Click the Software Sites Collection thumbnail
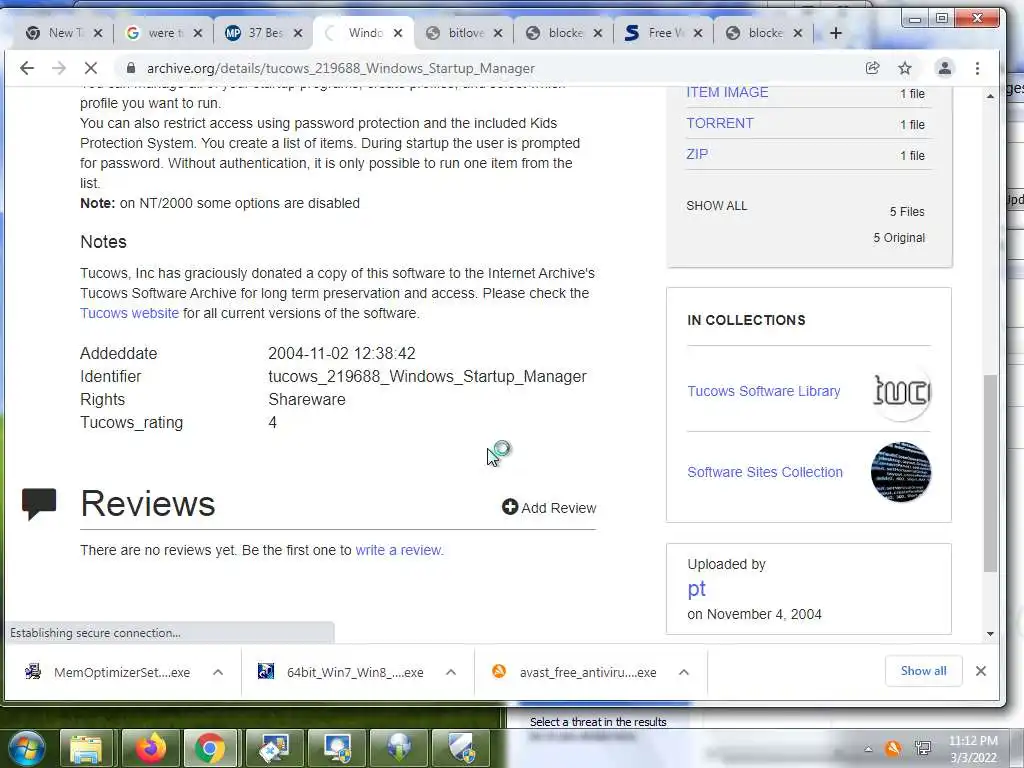Screen dimensions: 1024x768 click(901, 472)
